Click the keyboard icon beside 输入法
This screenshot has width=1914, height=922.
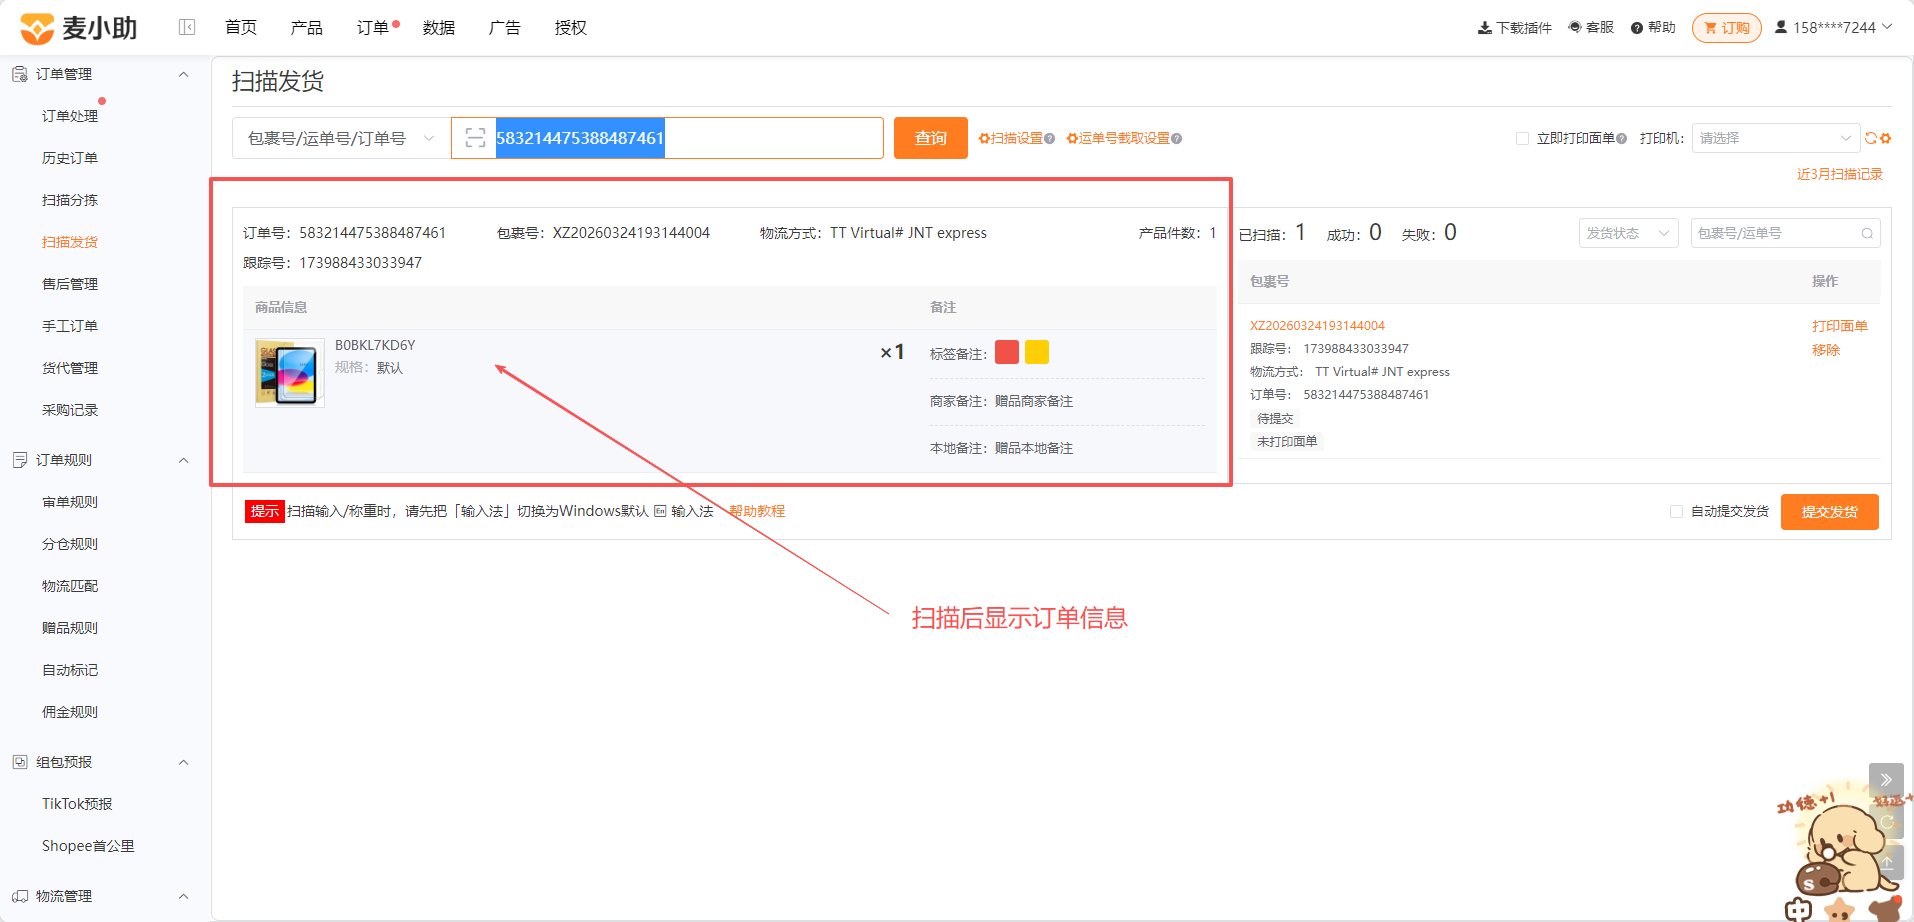tap(660, 511)
